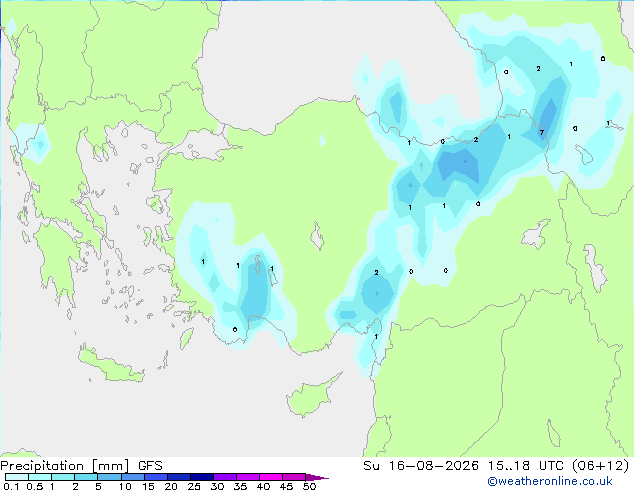Click the '(06+12)' forecast run text
This screenshot has width=634, height=490.
(601, 466)
